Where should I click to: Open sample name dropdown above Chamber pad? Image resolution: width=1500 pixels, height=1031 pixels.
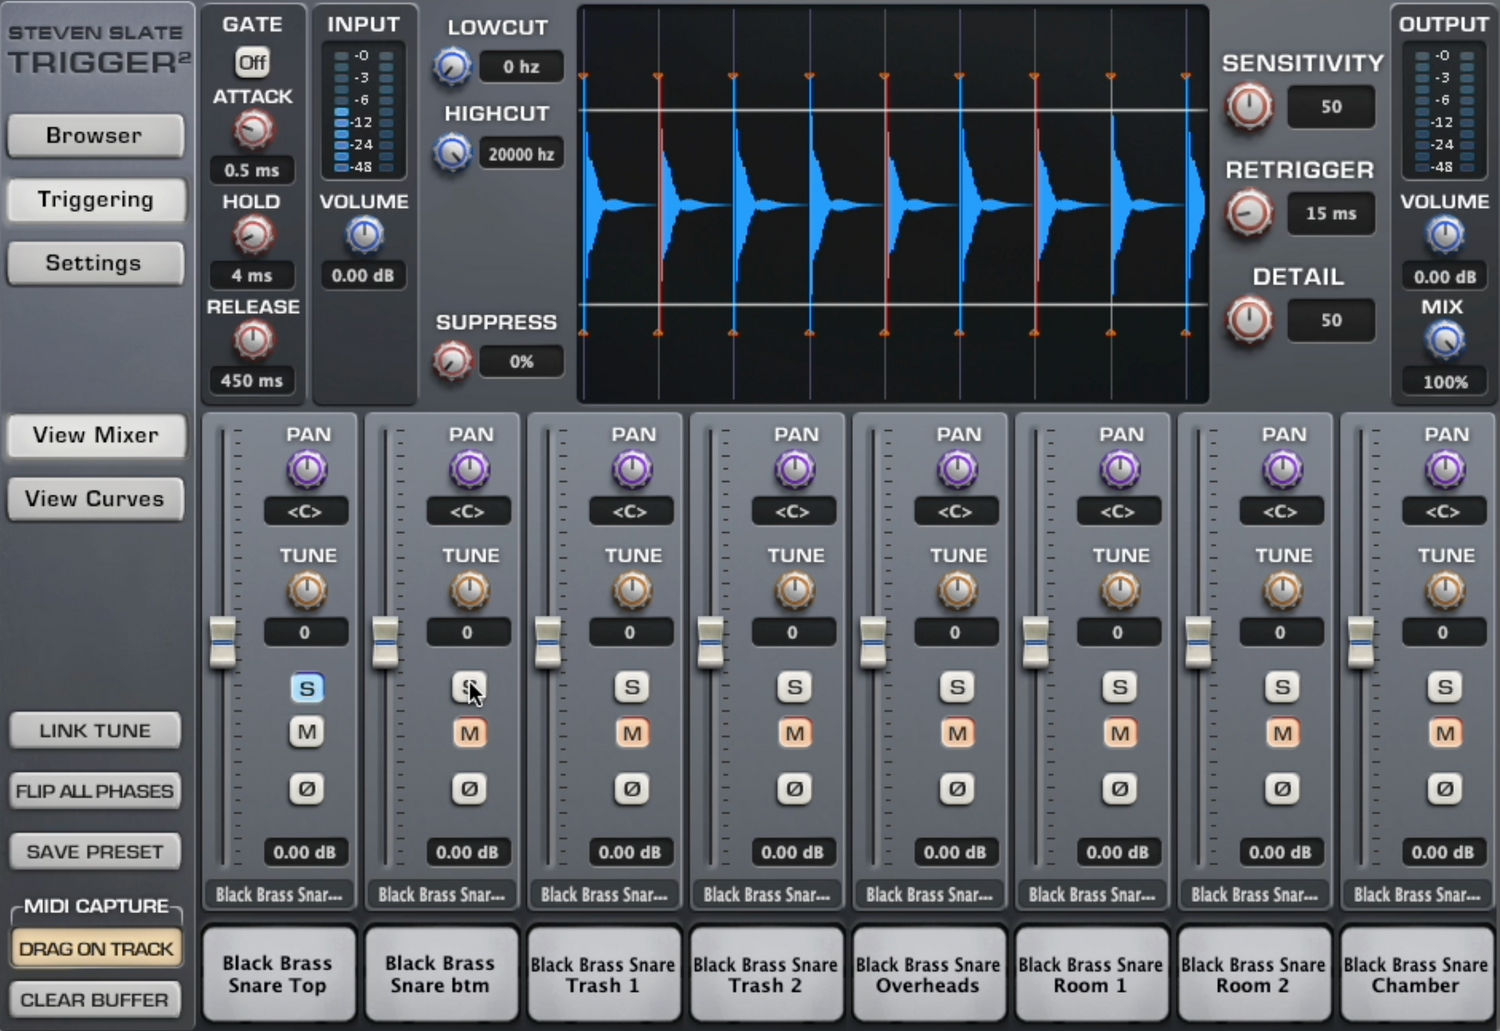point(1417,895)
